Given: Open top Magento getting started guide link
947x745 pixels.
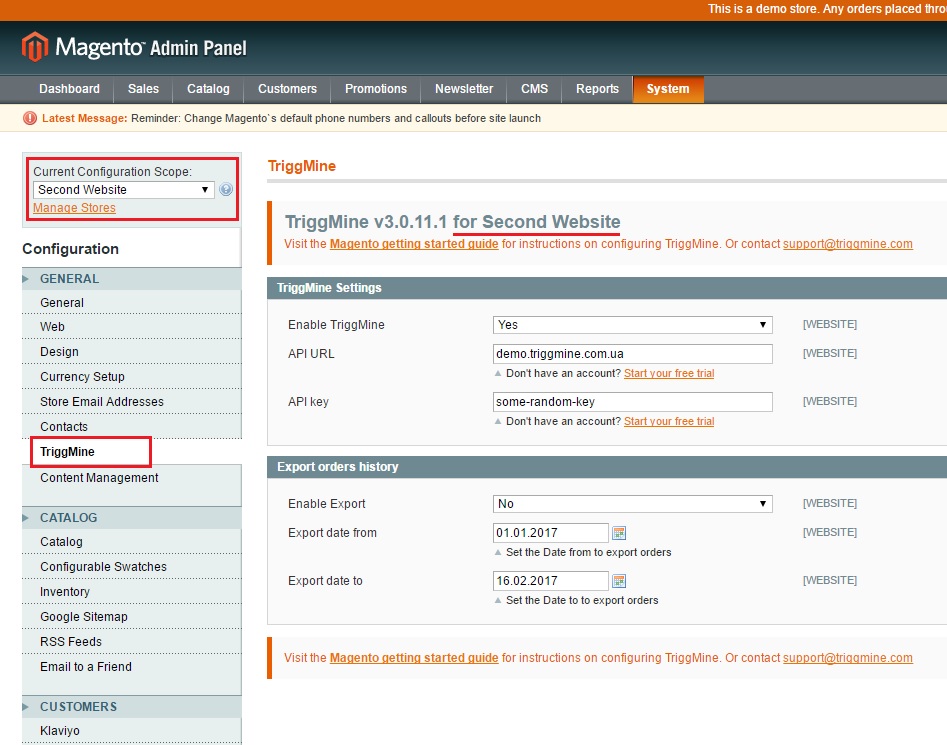Looking at the screenshot, I should [x=414, y=244].
